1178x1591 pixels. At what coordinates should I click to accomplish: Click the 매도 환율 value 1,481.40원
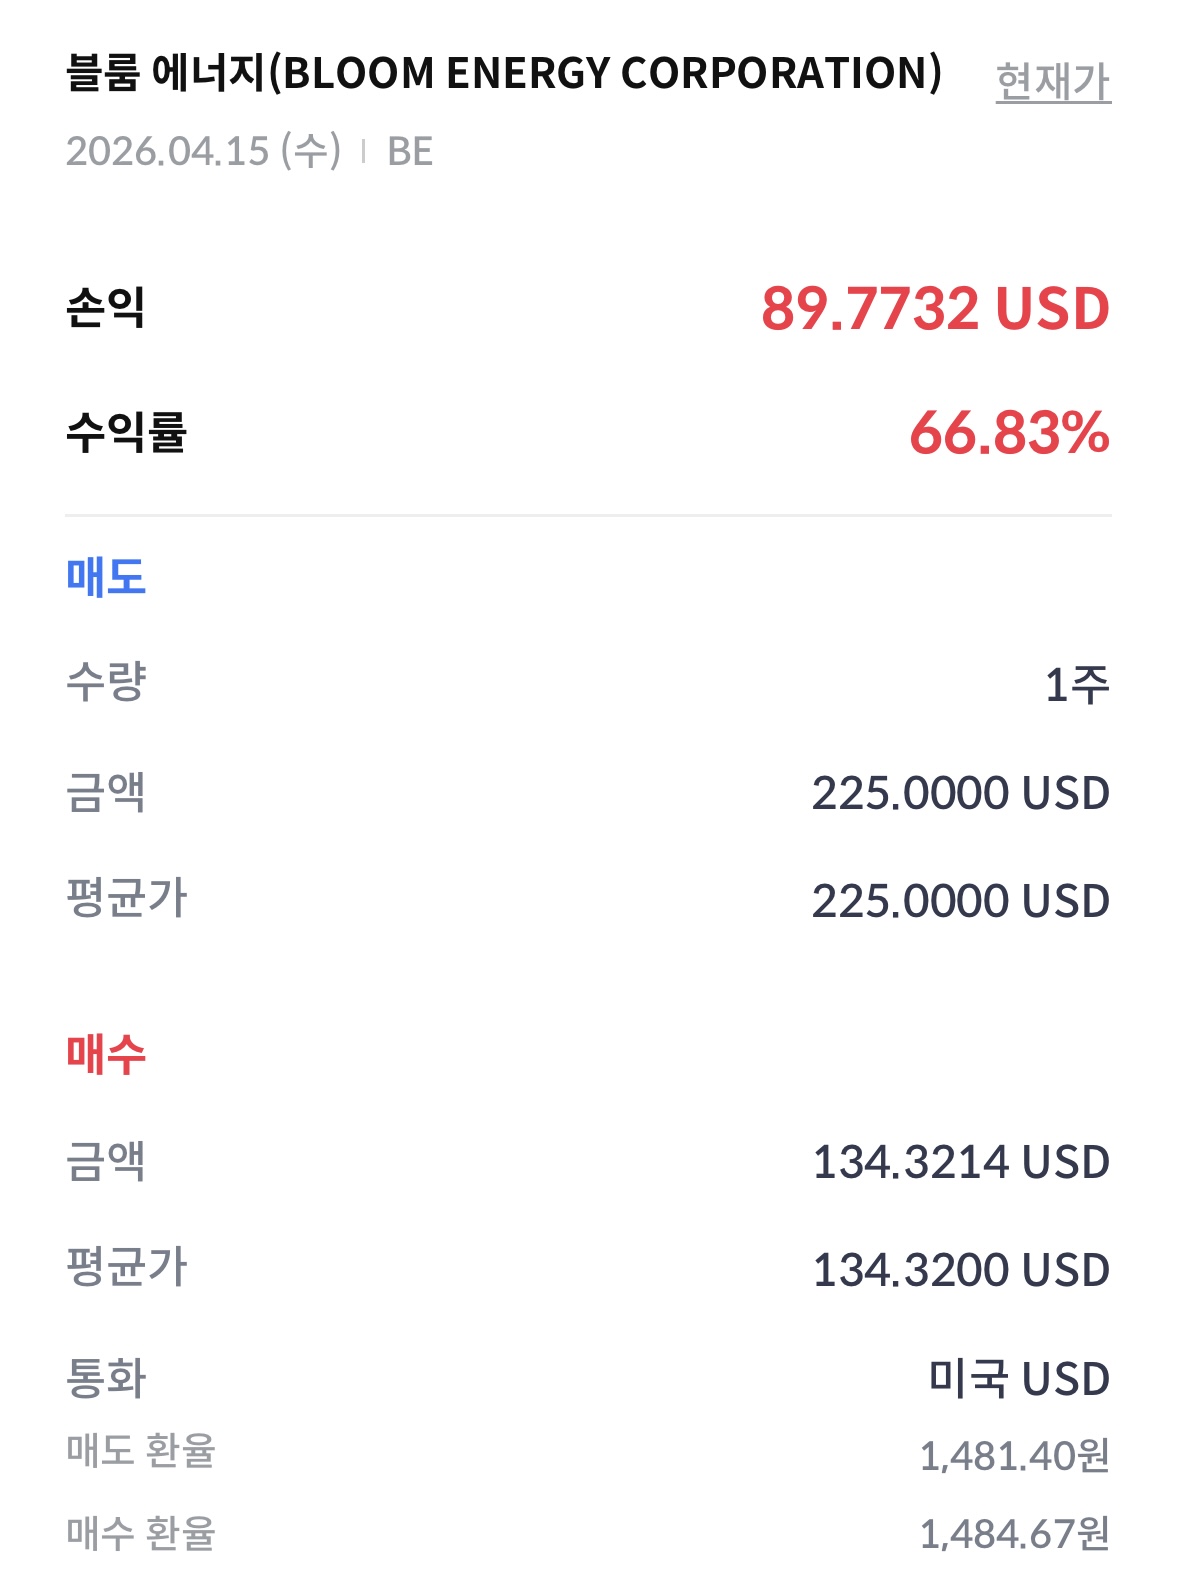pos(1013,1456)
